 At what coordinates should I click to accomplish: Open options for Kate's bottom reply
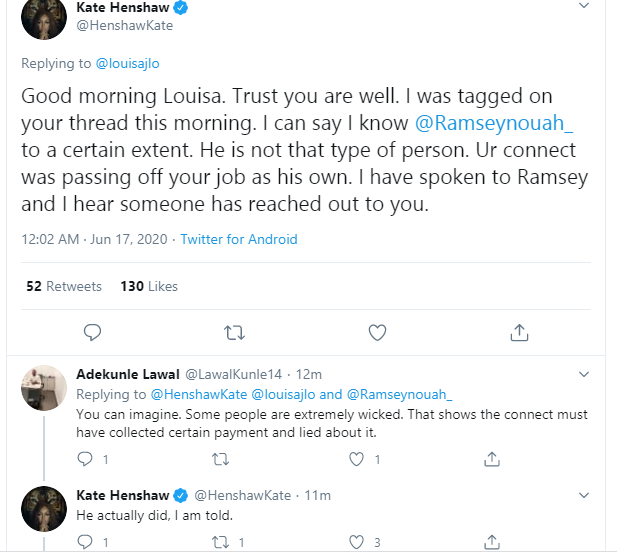click(x=584, y=495)
